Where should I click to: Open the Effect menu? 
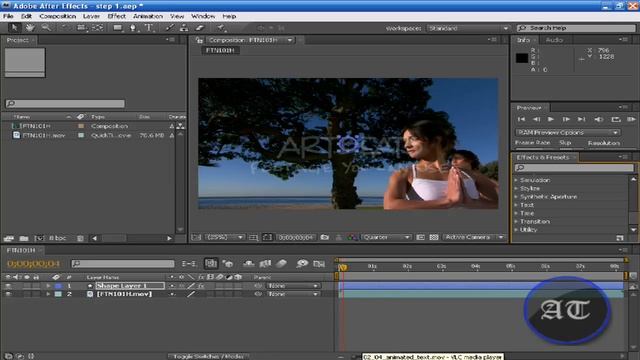point(117,16)
